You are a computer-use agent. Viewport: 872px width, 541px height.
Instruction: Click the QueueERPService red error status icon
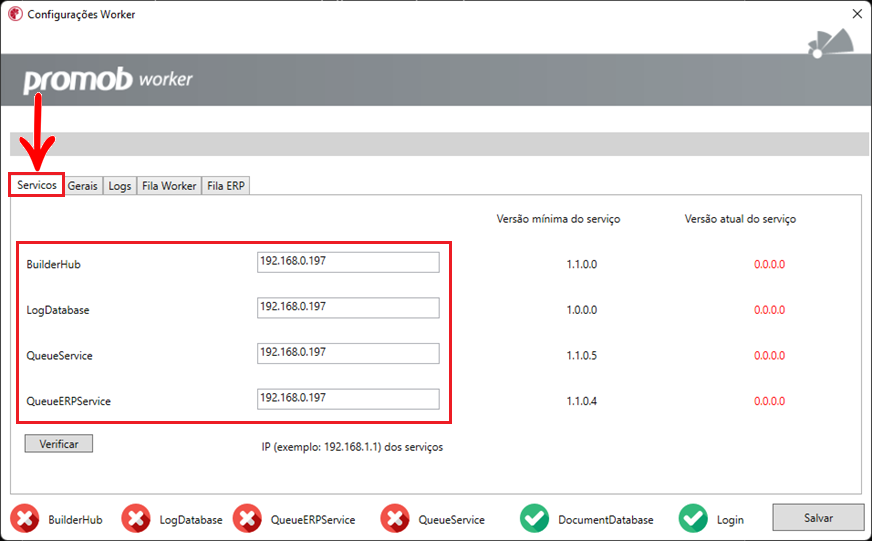click(x=247, y=519)
